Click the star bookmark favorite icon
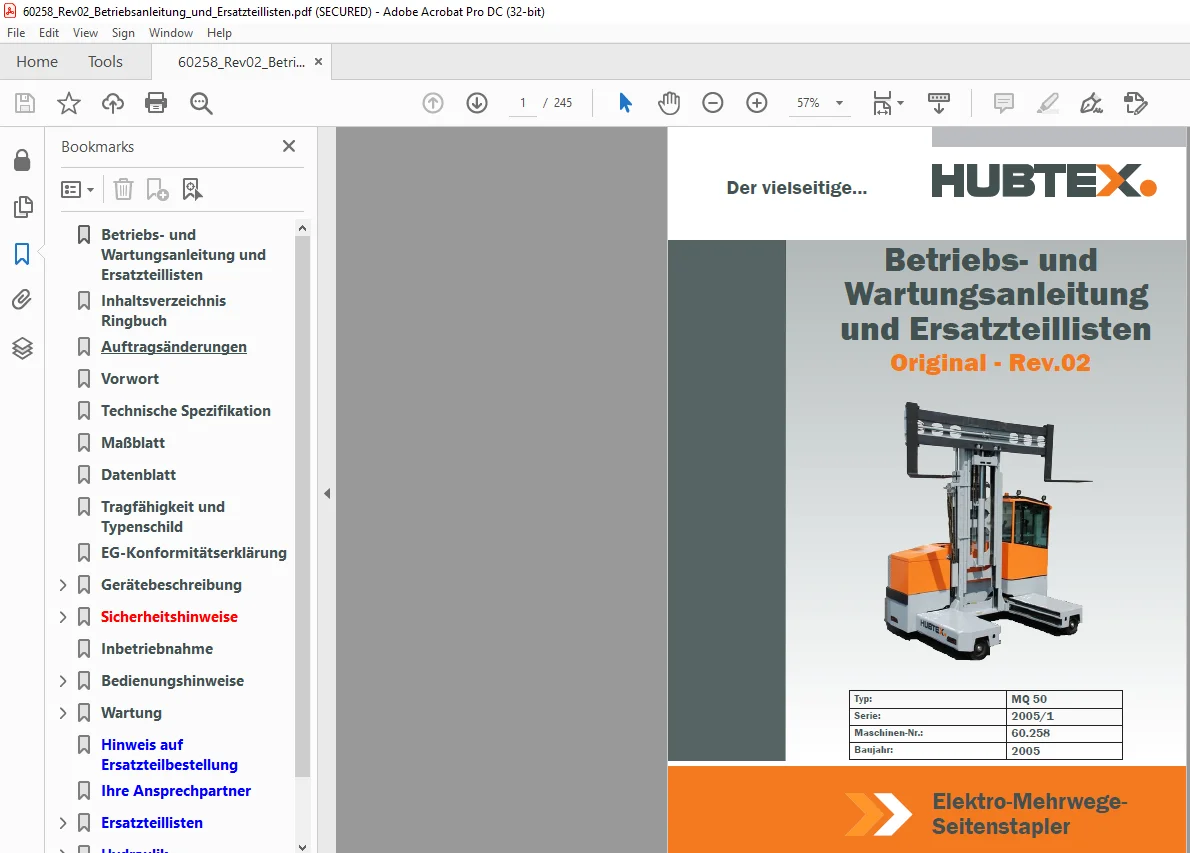The image size is (1190, 853). click(x=69, y=103)
